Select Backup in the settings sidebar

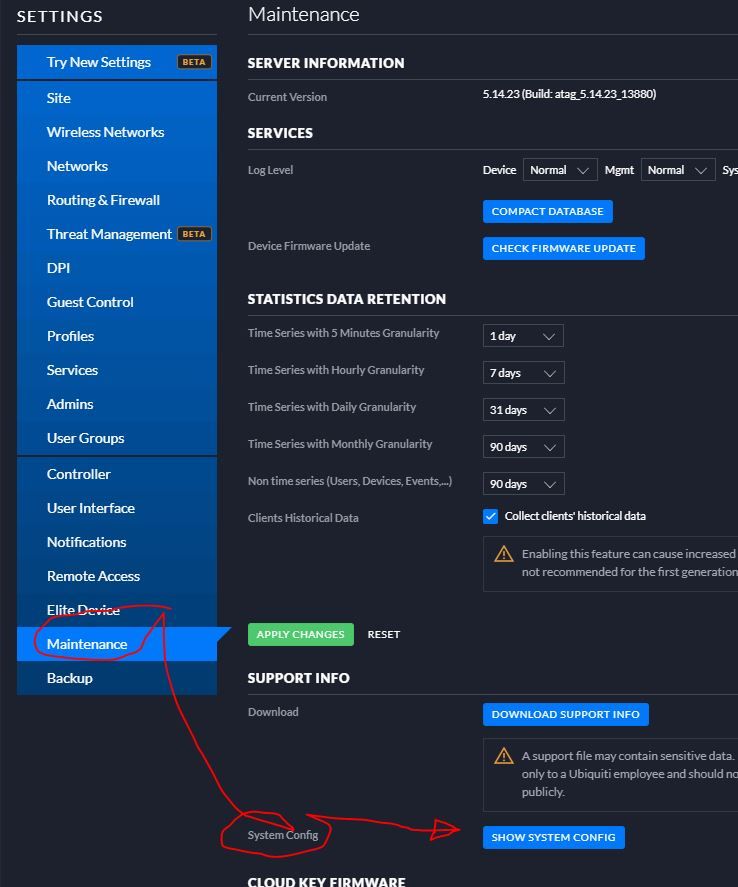tap(70, 678)
